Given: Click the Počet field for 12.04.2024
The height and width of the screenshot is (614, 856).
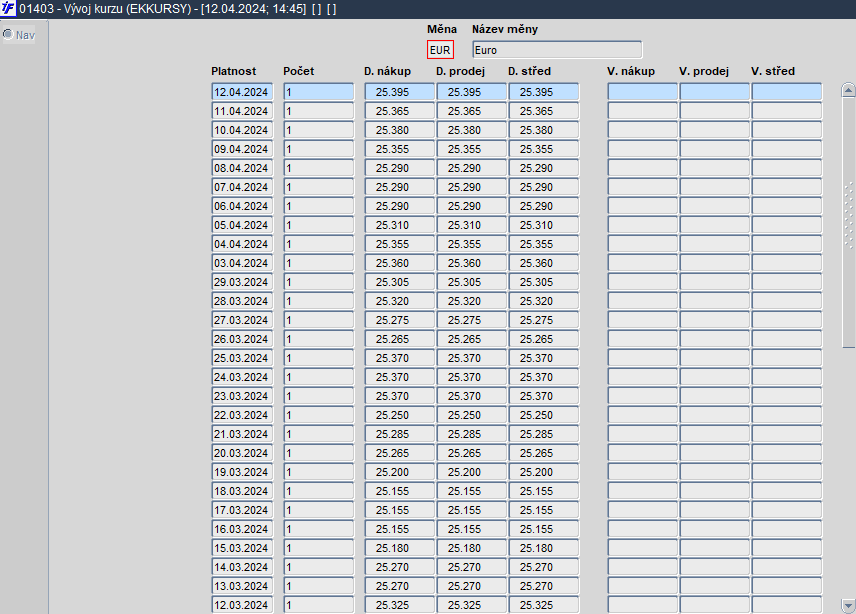Looking at the screenshot, I should pos(319,92).
